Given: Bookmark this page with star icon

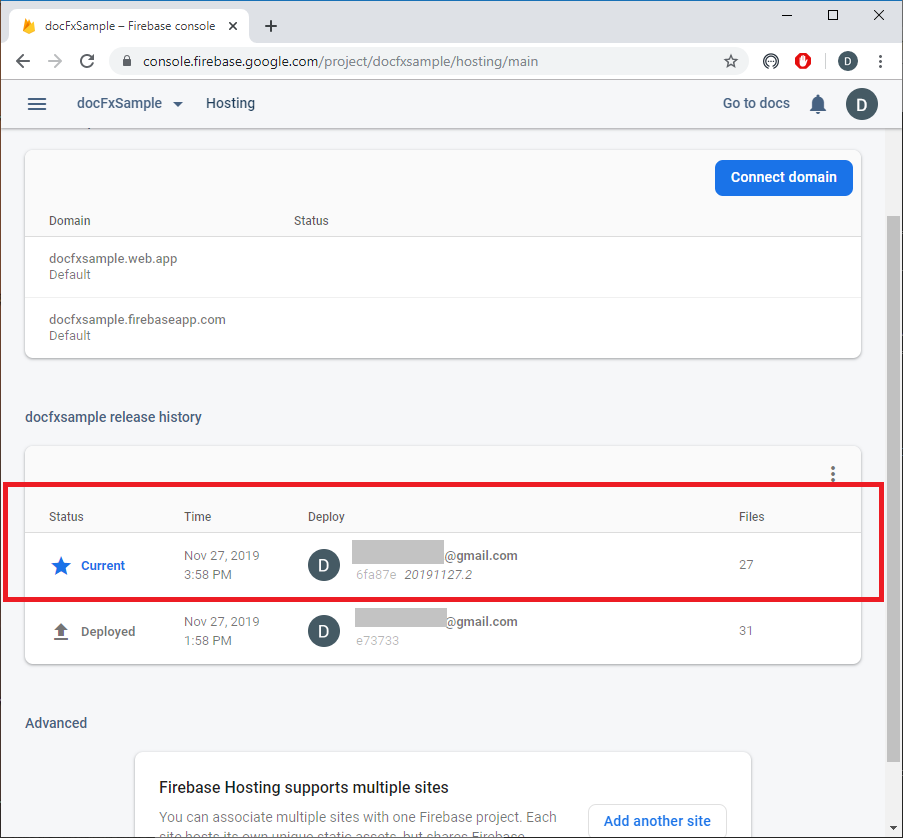Looking at the screenshot, I should point(731,61).
